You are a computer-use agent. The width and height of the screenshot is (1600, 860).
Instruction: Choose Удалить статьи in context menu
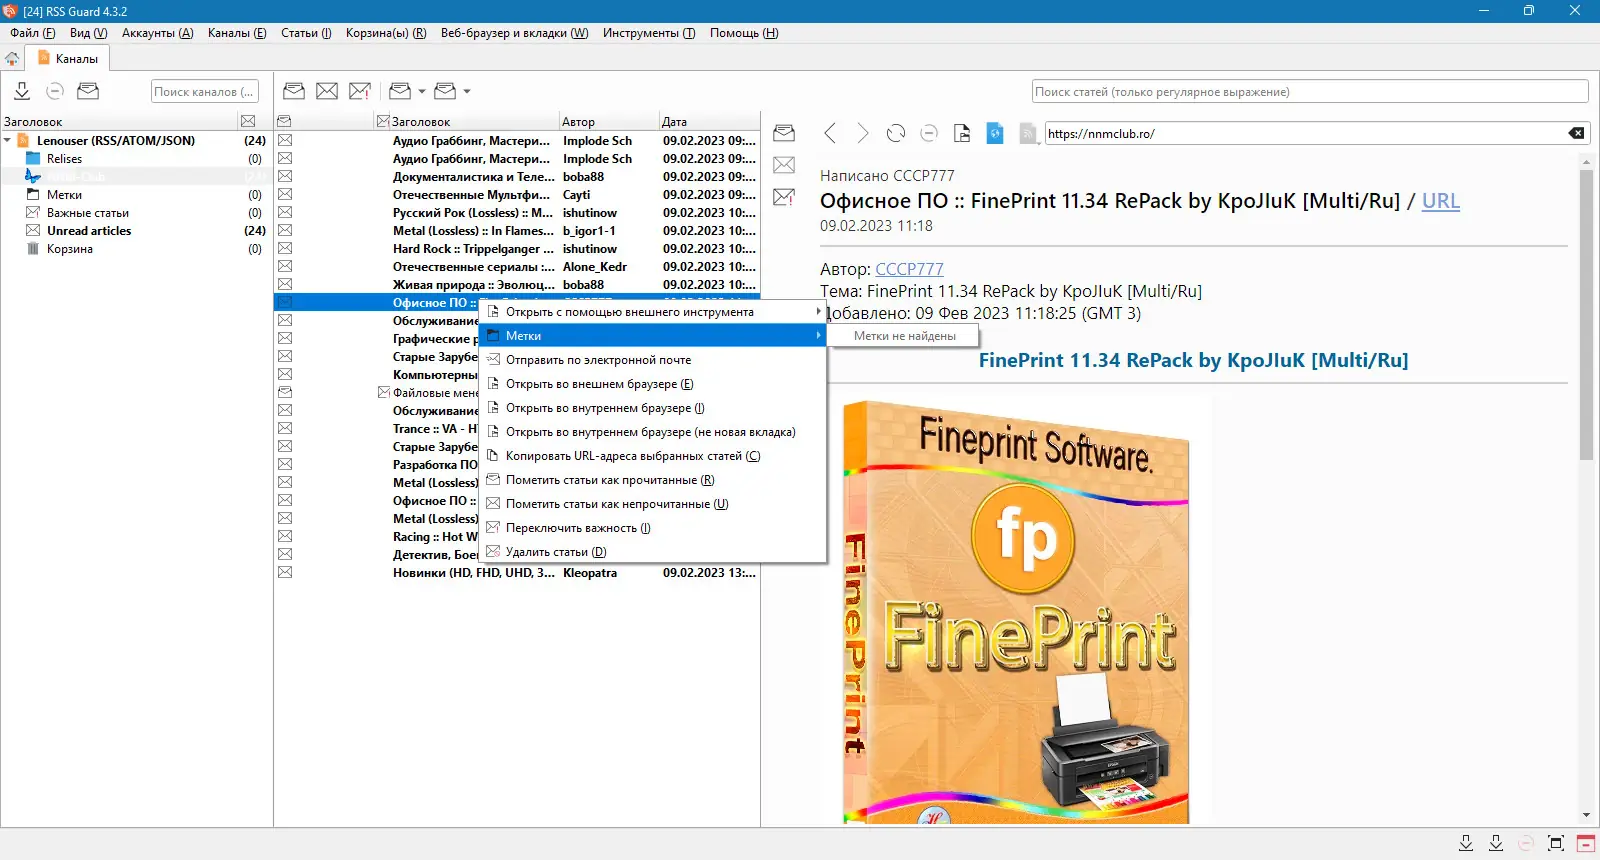[x=653, y=552]
